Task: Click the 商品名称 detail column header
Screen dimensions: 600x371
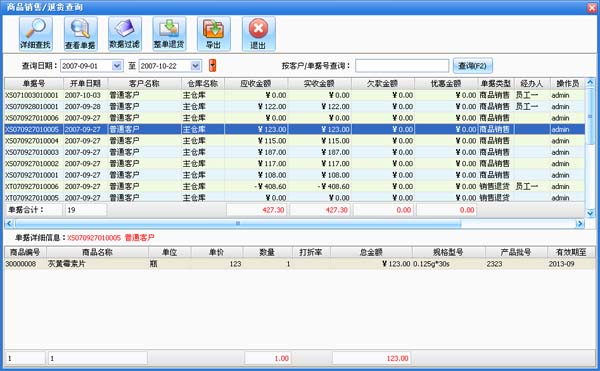Action: [97, 252]
